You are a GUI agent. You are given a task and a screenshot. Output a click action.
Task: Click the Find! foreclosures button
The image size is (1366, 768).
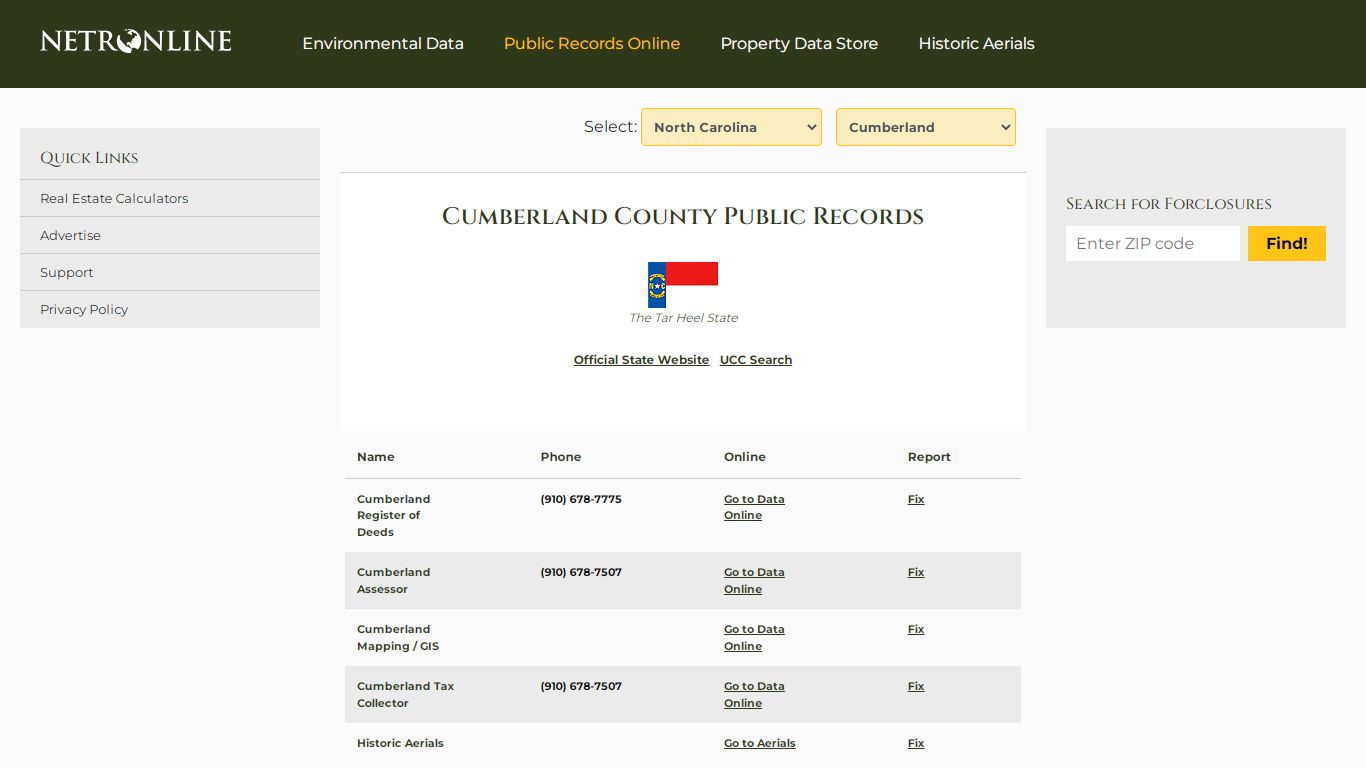(1287, 243)
